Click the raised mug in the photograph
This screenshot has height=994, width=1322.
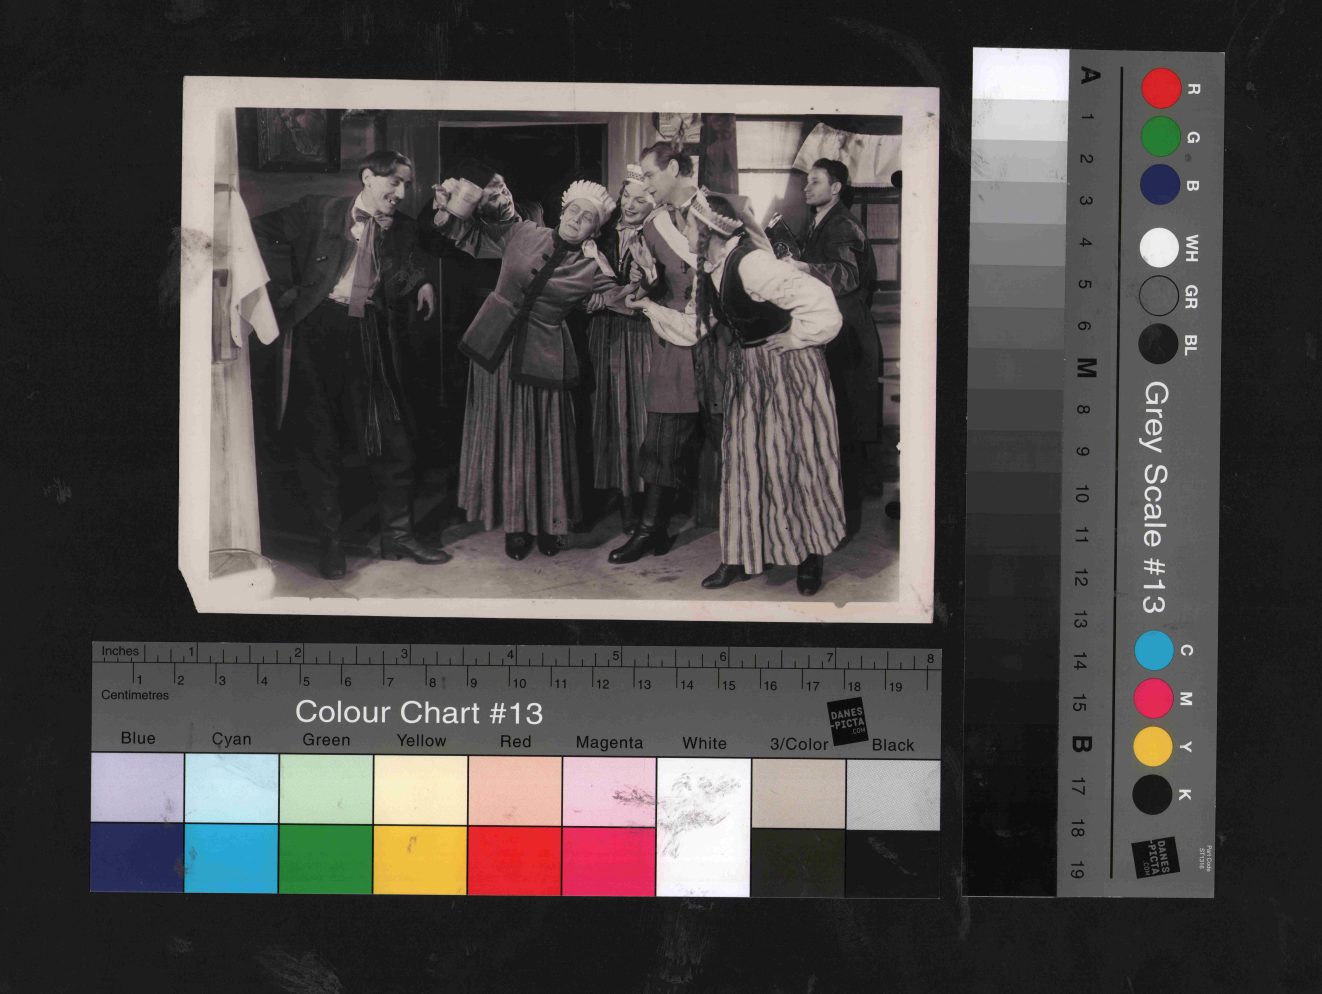tap(463, 197)
